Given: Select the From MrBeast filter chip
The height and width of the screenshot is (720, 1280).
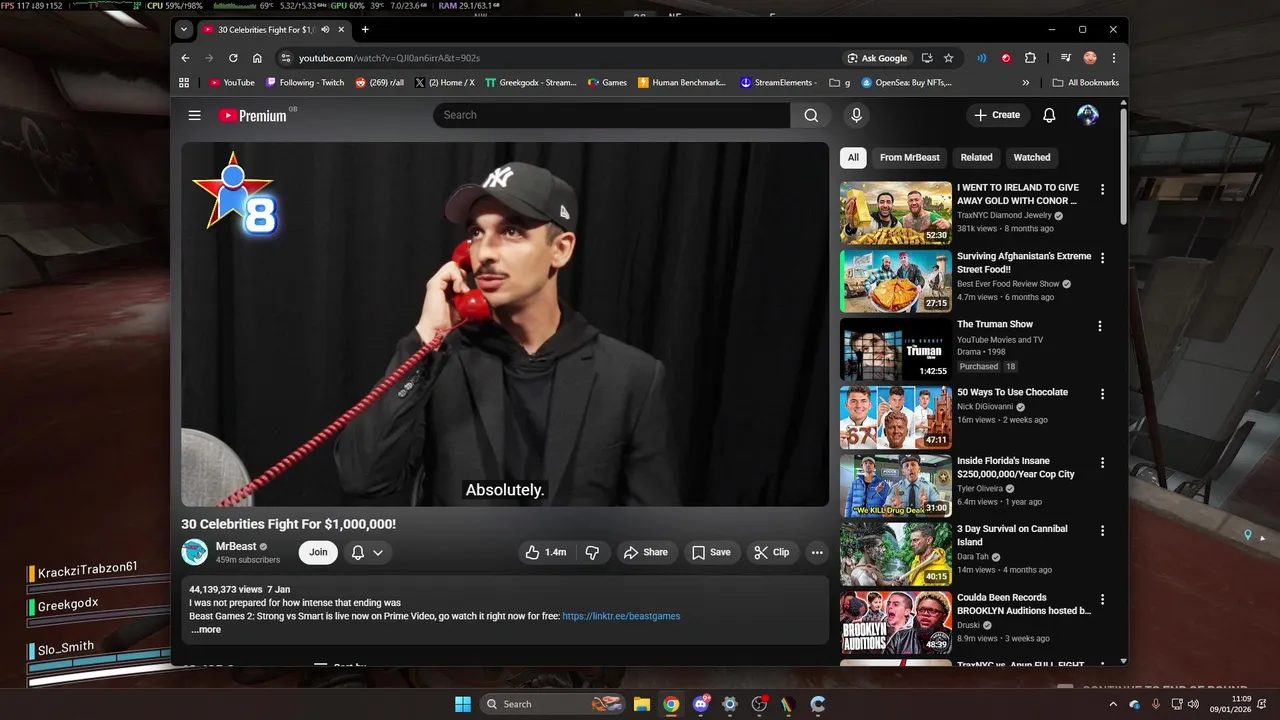Looking at the screenshot, I should pos(910,157).
